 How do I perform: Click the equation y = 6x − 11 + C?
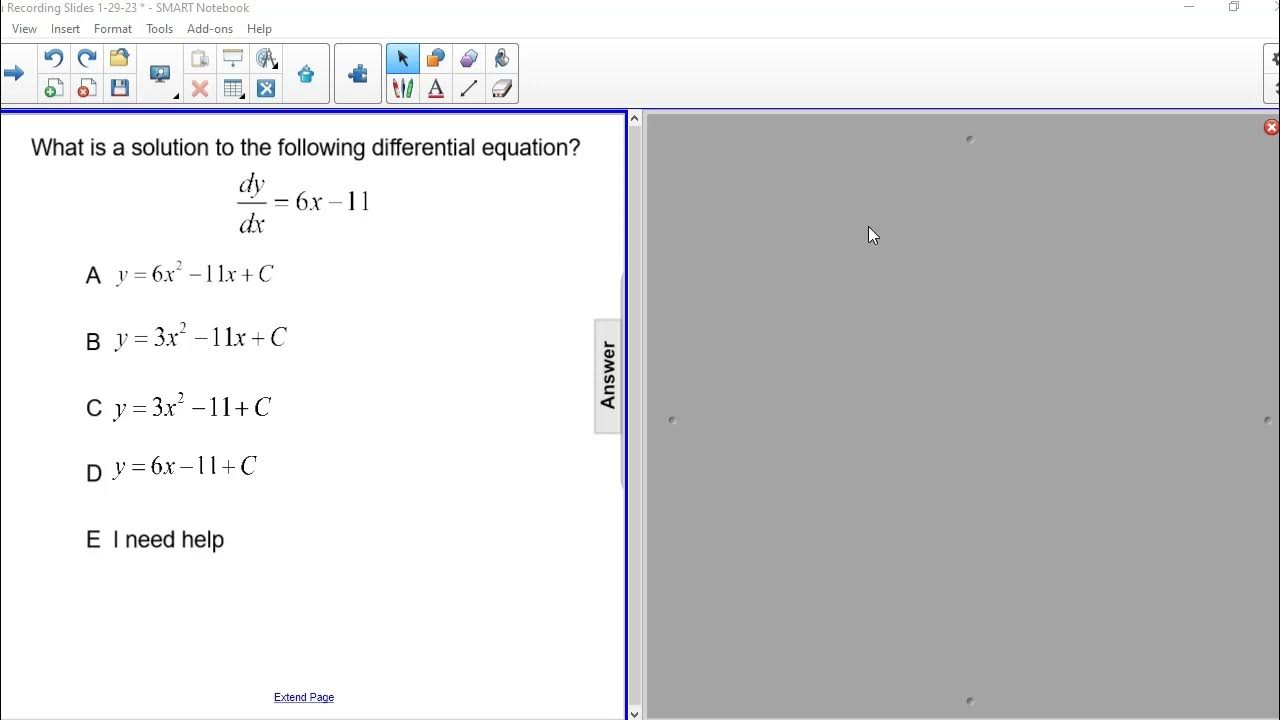pos(185,466)
